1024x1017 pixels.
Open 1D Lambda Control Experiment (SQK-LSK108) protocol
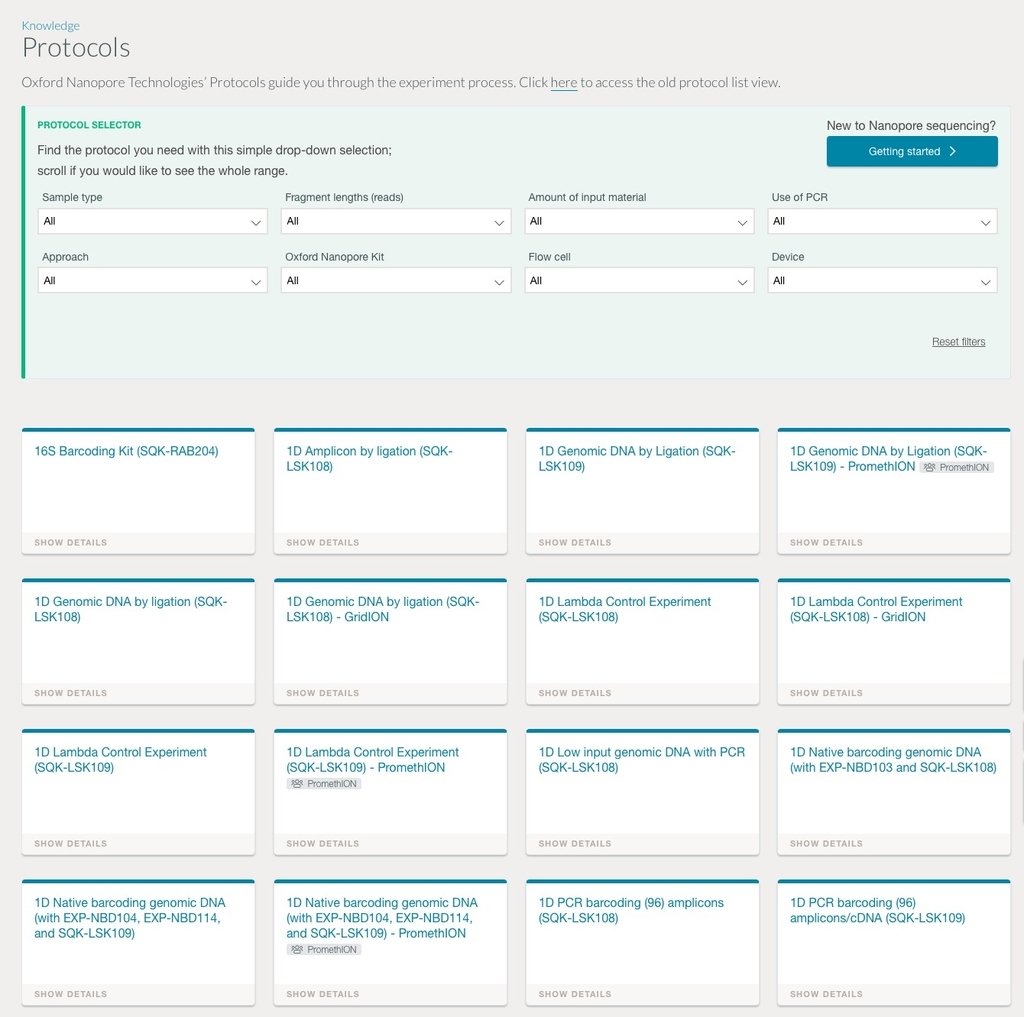(624, 609)
